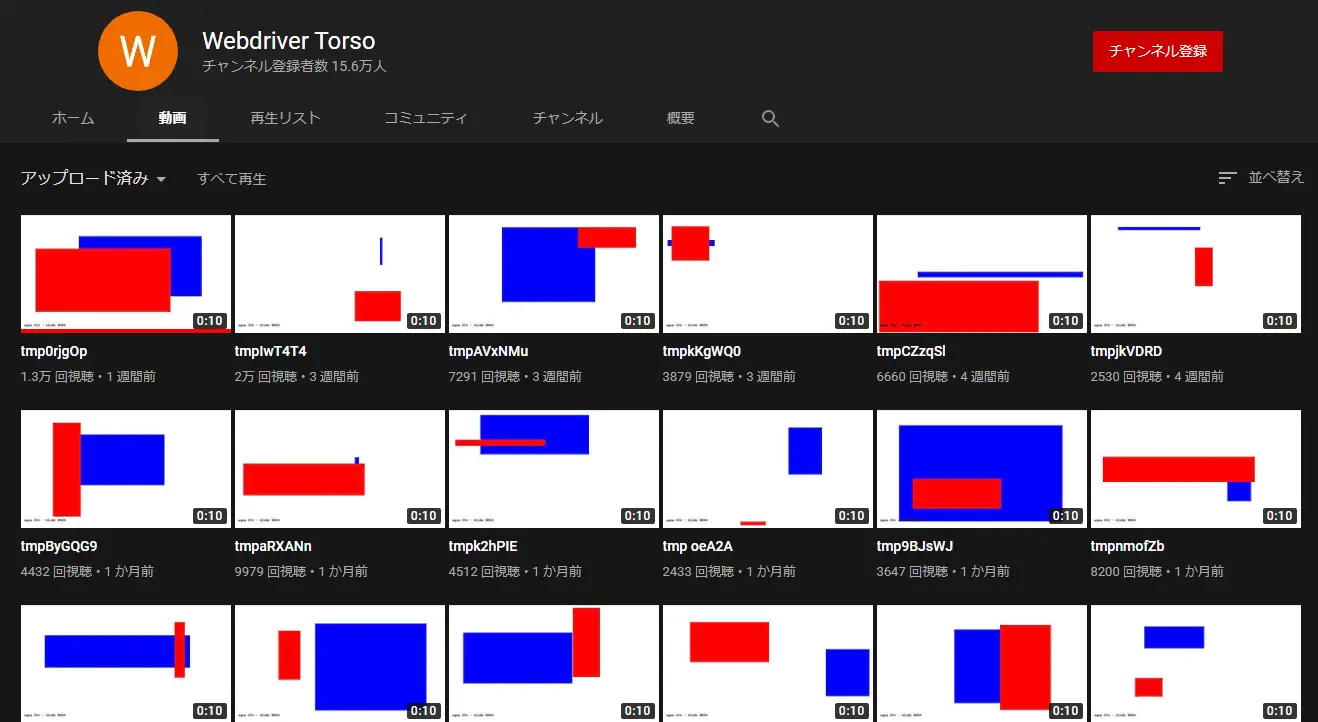
Task: Click the tmpByGQG9 video title
Action: coord(59,547)
